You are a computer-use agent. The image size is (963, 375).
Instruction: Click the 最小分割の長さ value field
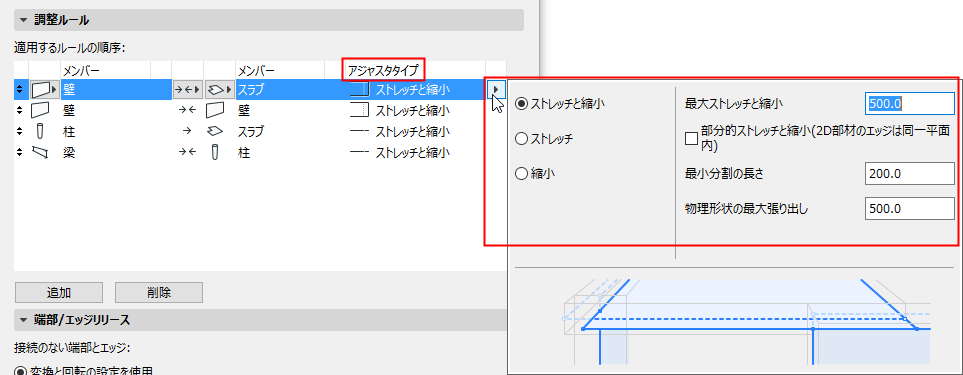[x=910, y=174]
